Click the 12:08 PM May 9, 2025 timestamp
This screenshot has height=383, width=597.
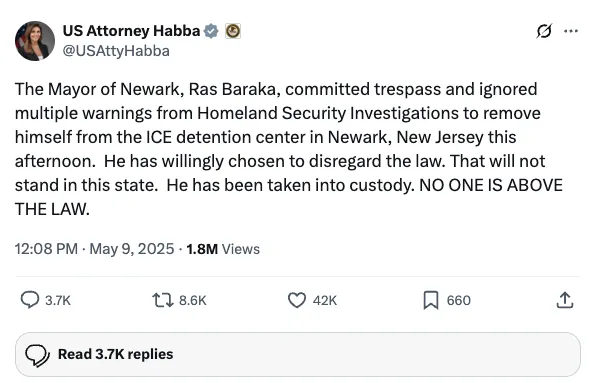click(94, 249)
